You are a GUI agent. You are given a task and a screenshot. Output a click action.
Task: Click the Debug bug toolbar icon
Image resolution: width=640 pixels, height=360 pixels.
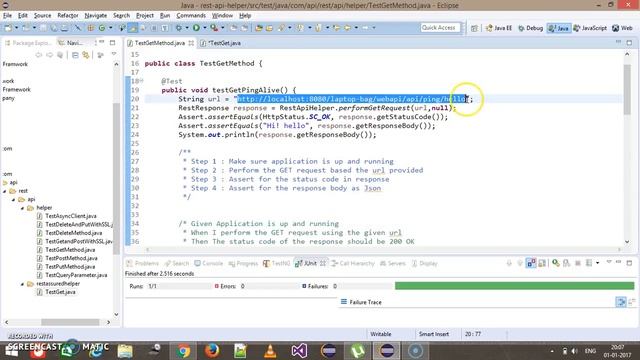179,28
